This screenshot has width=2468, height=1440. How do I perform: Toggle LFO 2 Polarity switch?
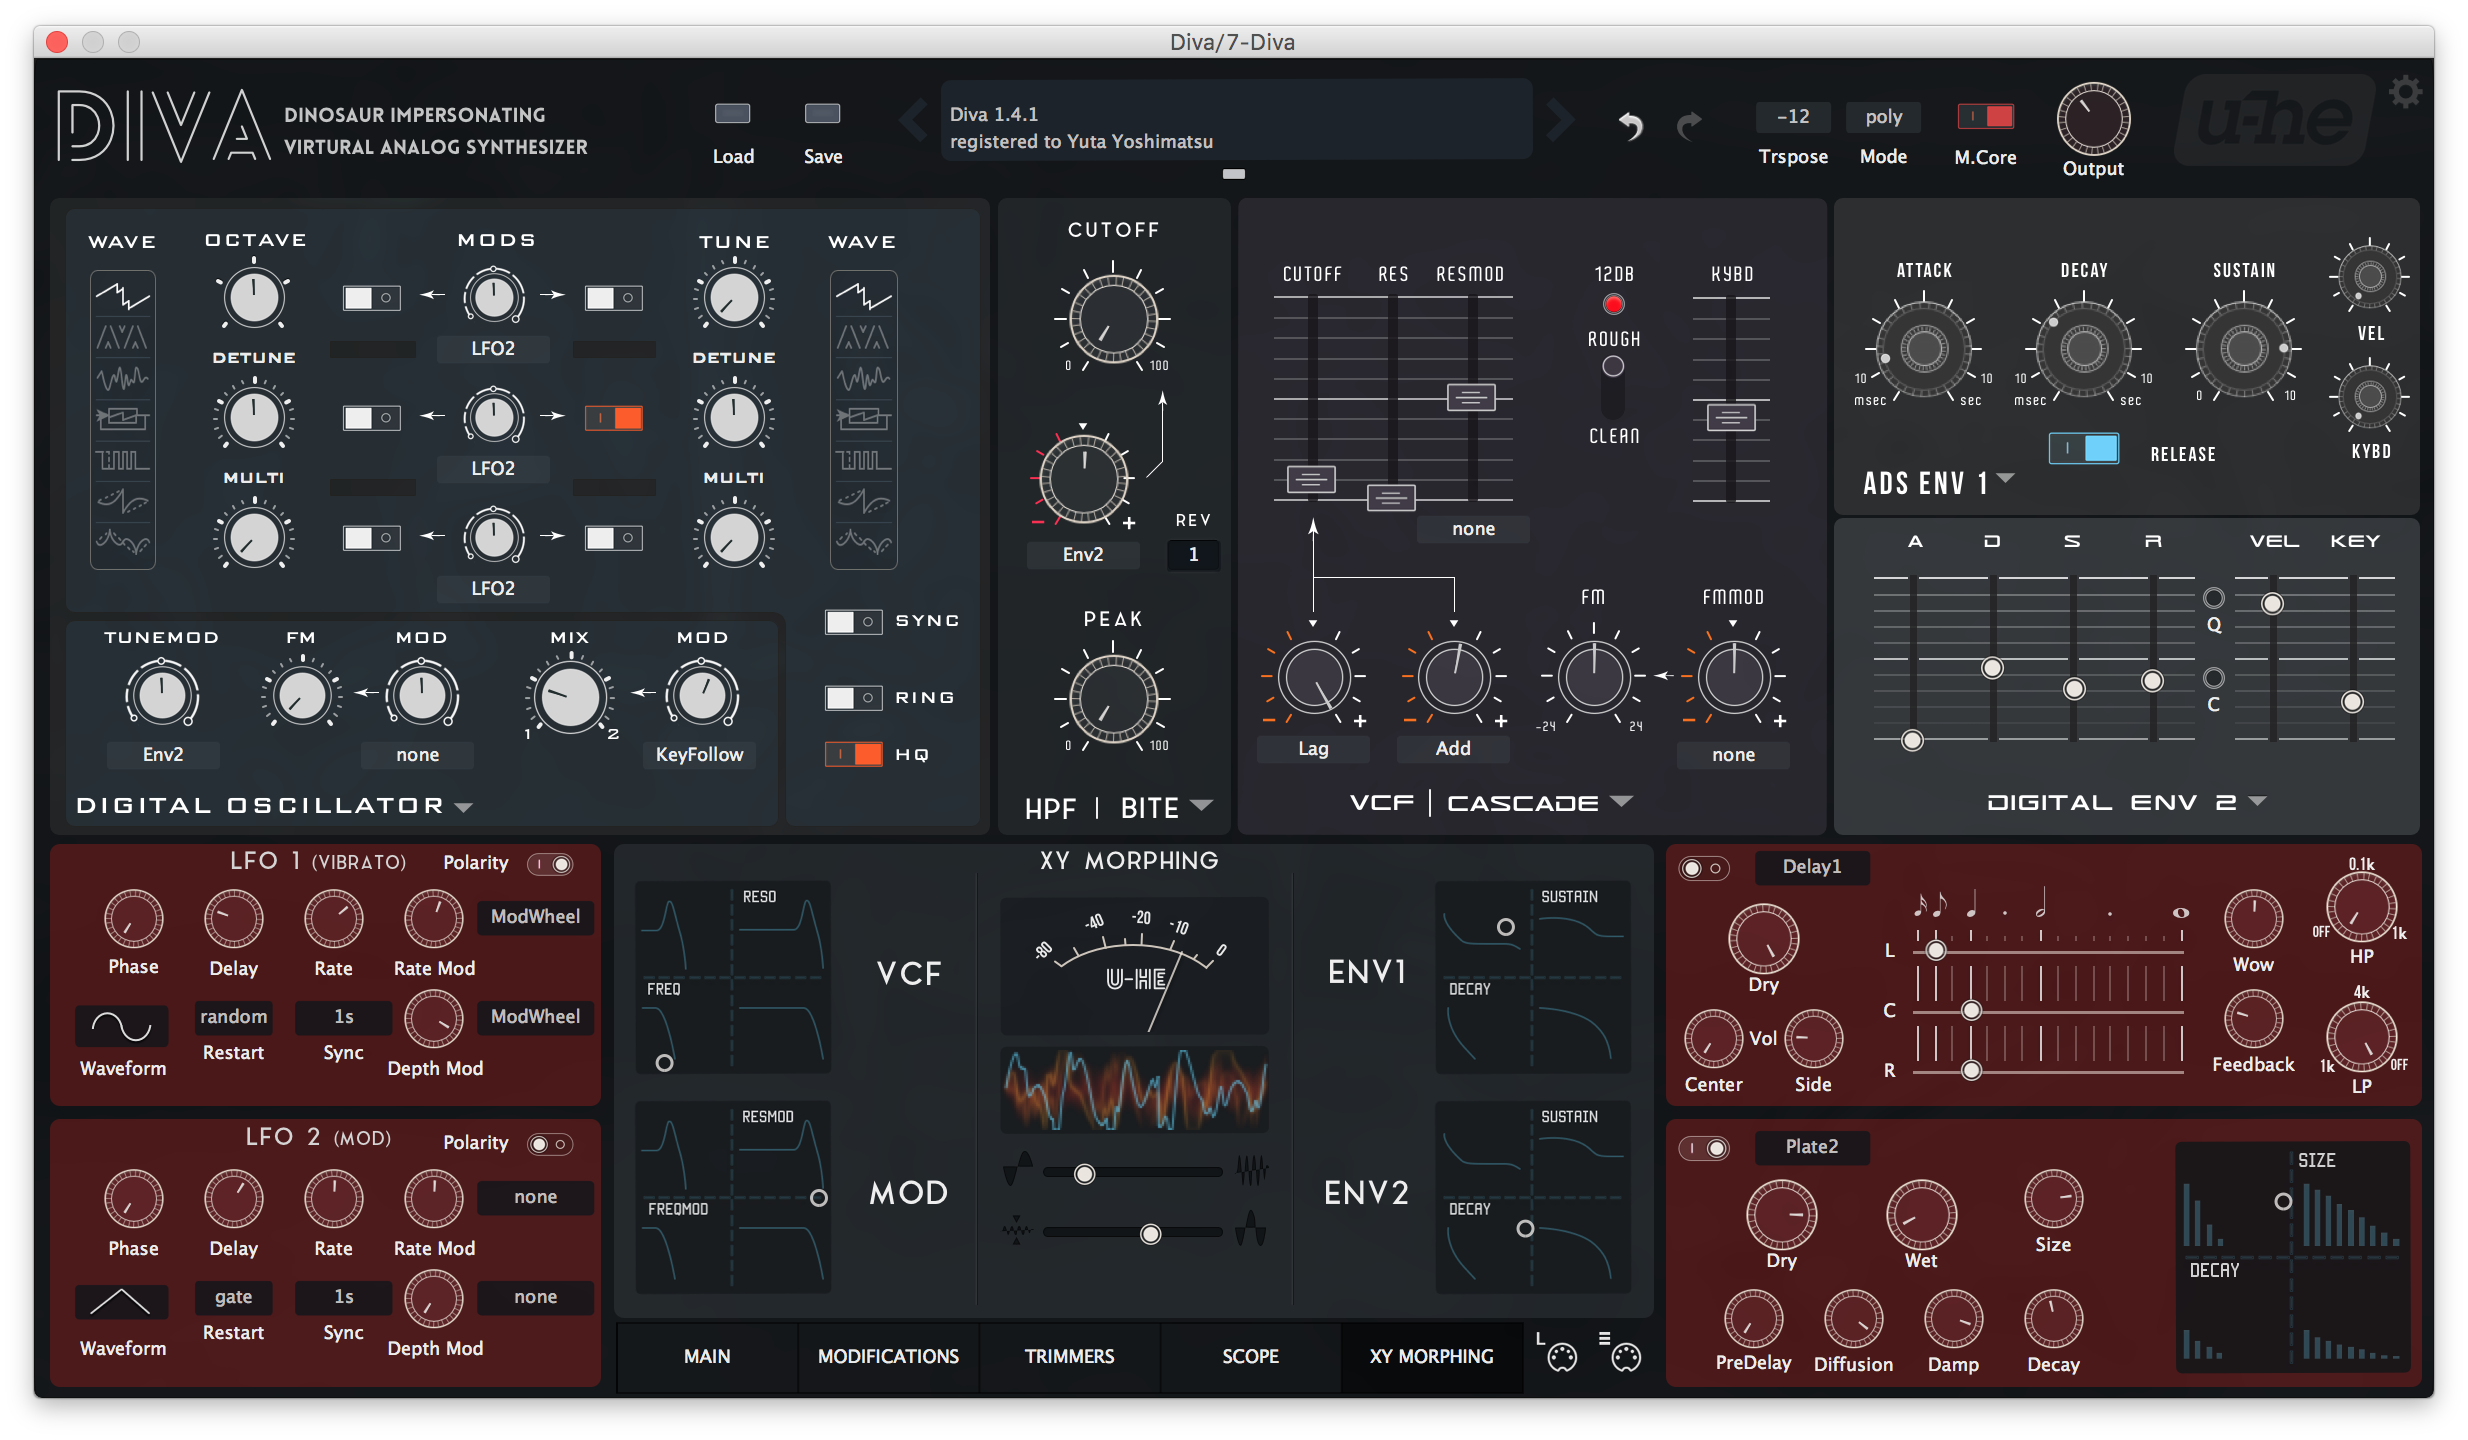[550, 1144]
